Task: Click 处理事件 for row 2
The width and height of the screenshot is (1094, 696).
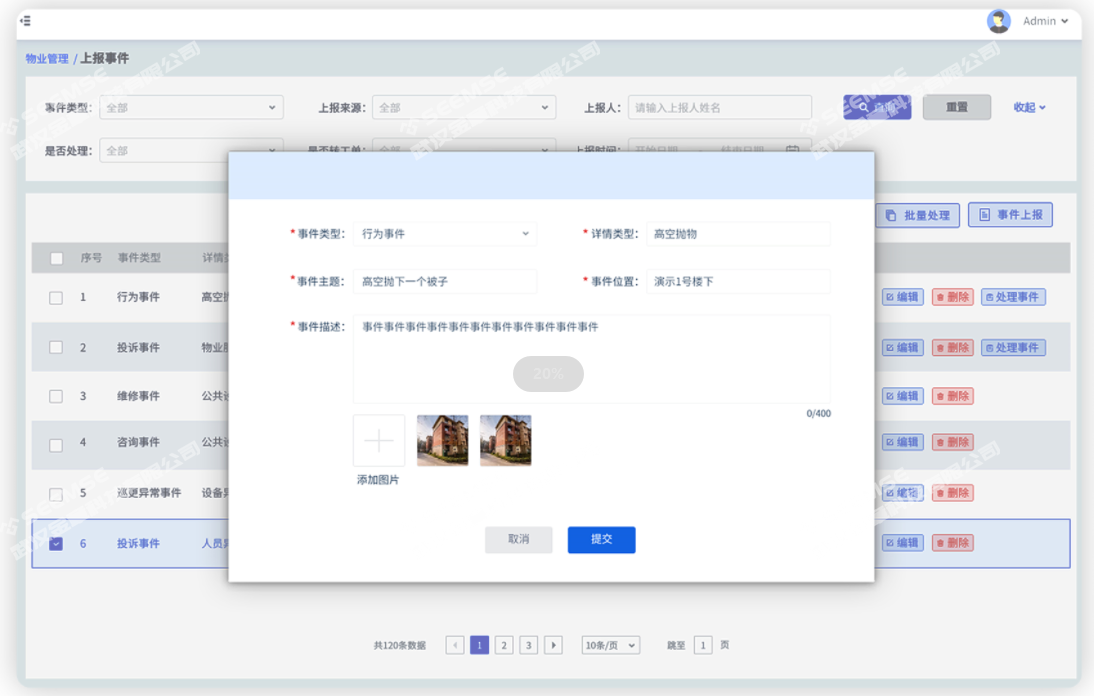Action: (x=1013, y=347)
